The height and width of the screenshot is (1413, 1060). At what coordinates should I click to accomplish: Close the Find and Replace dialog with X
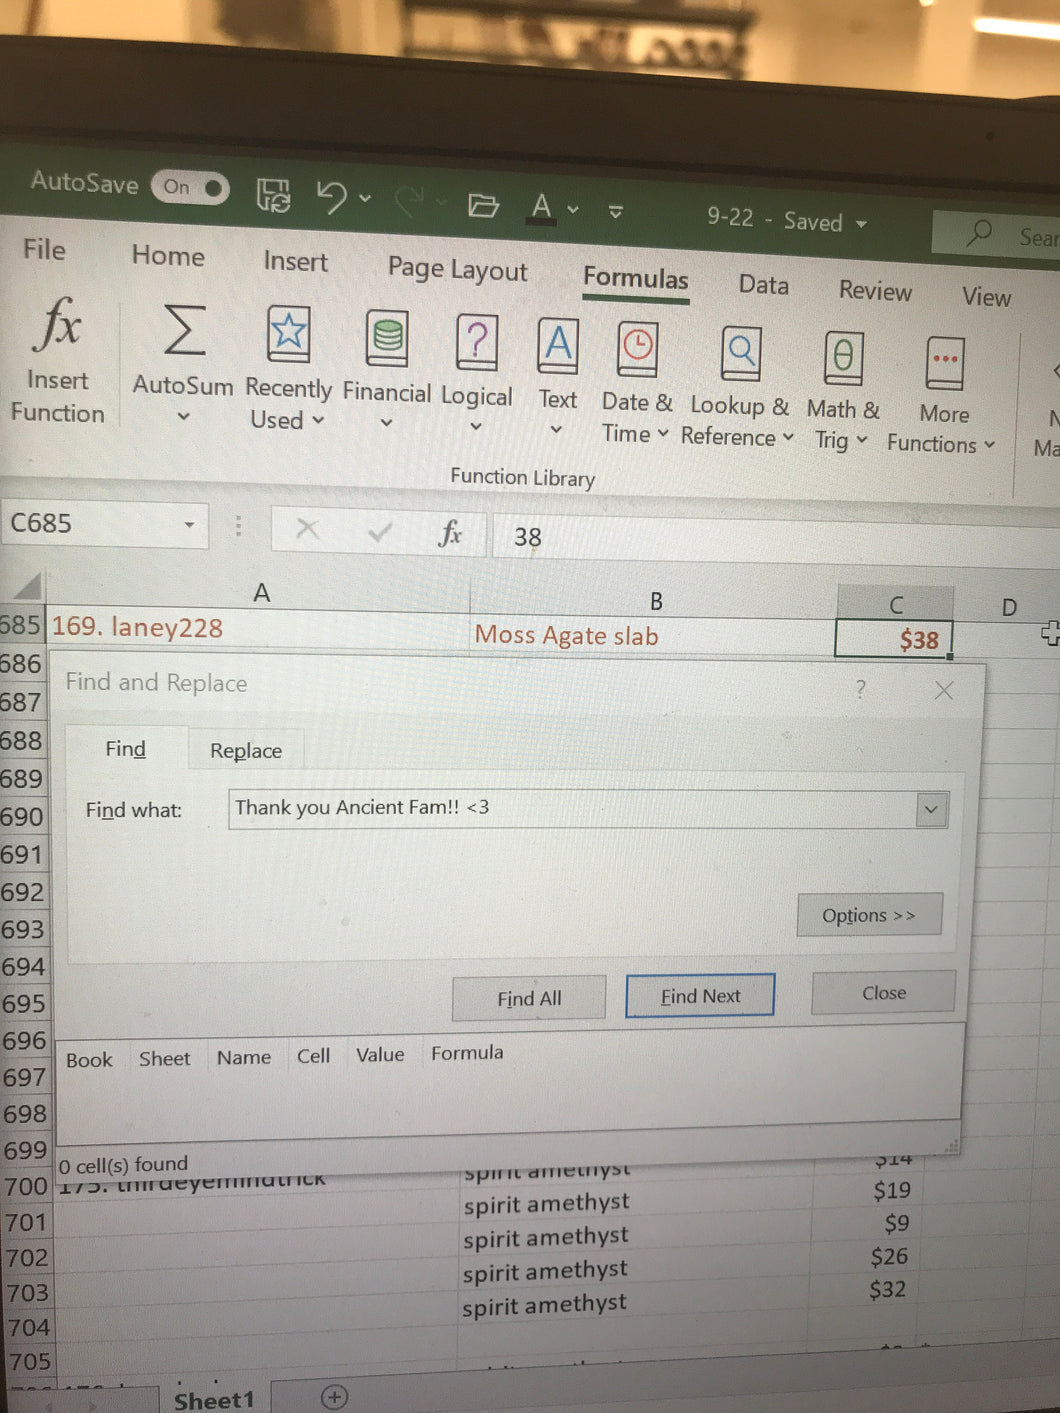pyautogui.click(x=943, y=690)
